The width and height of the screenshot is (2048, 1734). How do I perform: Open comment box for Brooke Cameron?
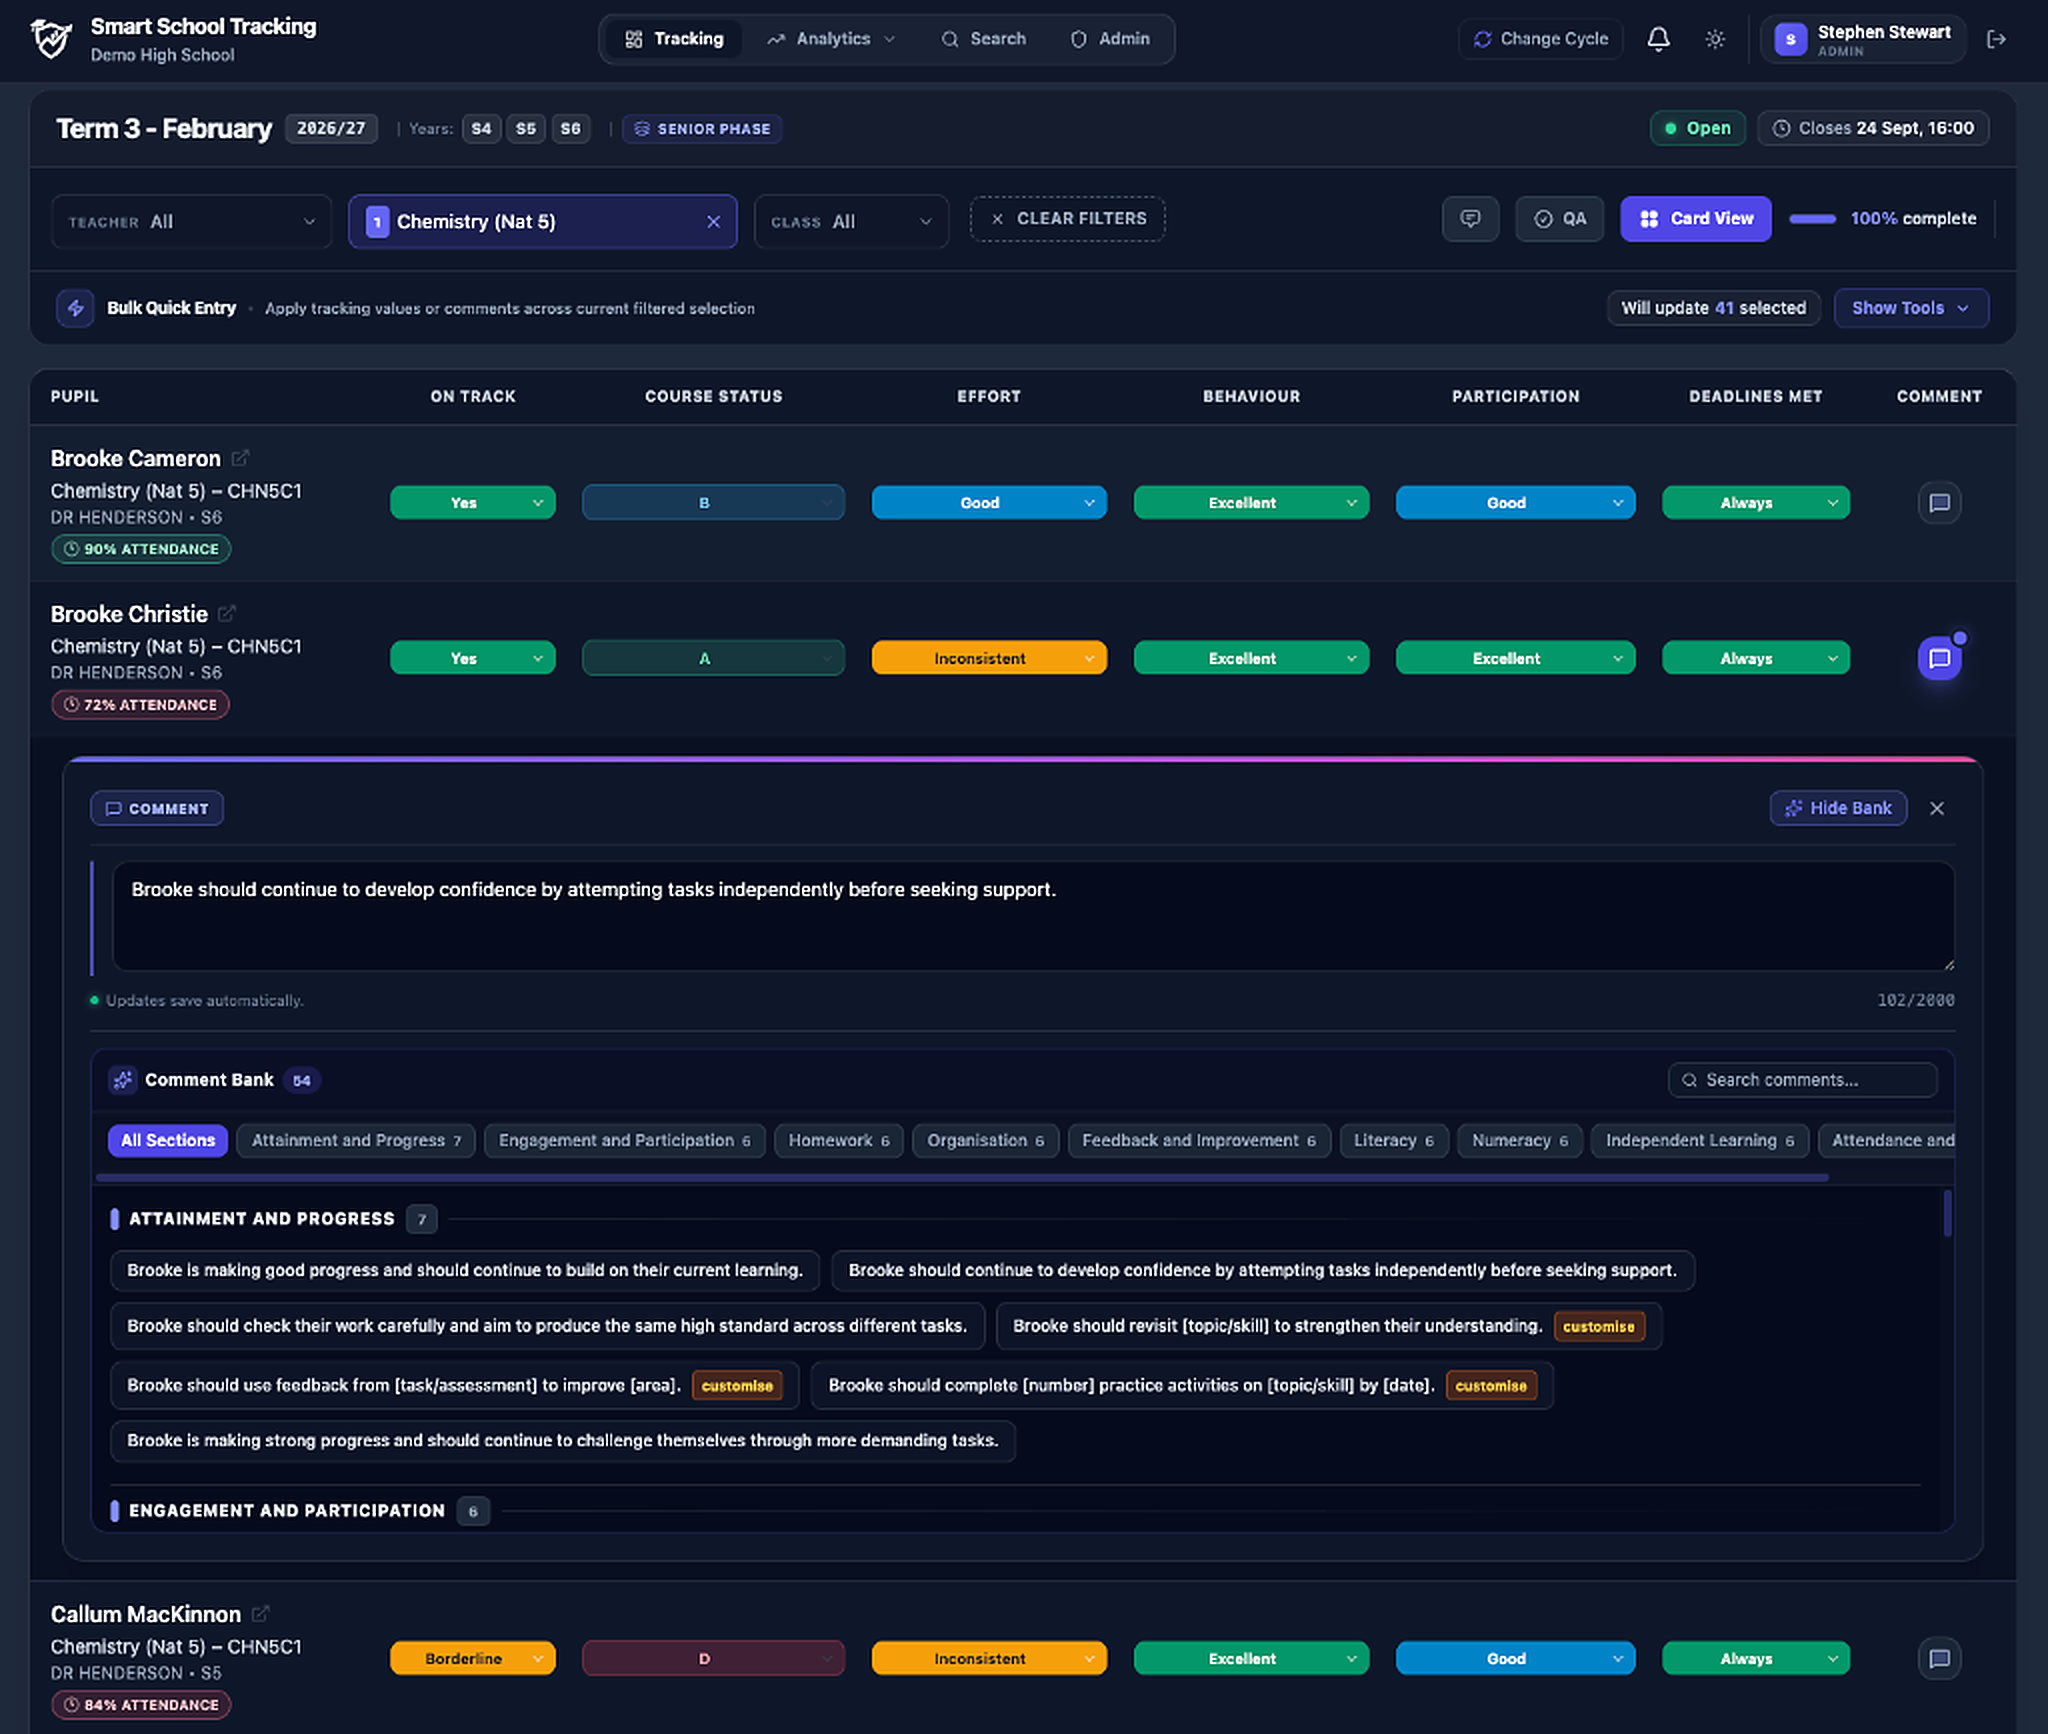[1939, 503]
